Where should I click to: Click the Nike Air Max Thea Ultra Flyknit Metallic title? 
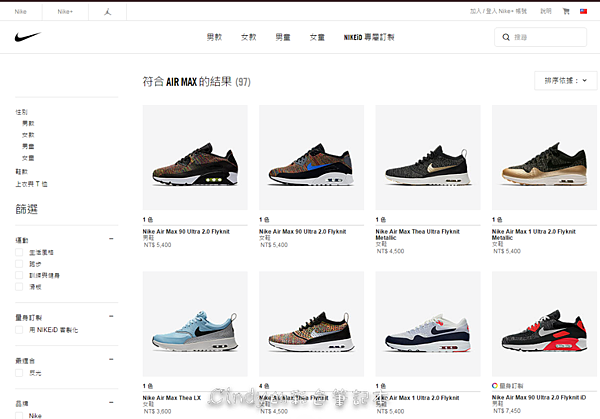(417, 234)
